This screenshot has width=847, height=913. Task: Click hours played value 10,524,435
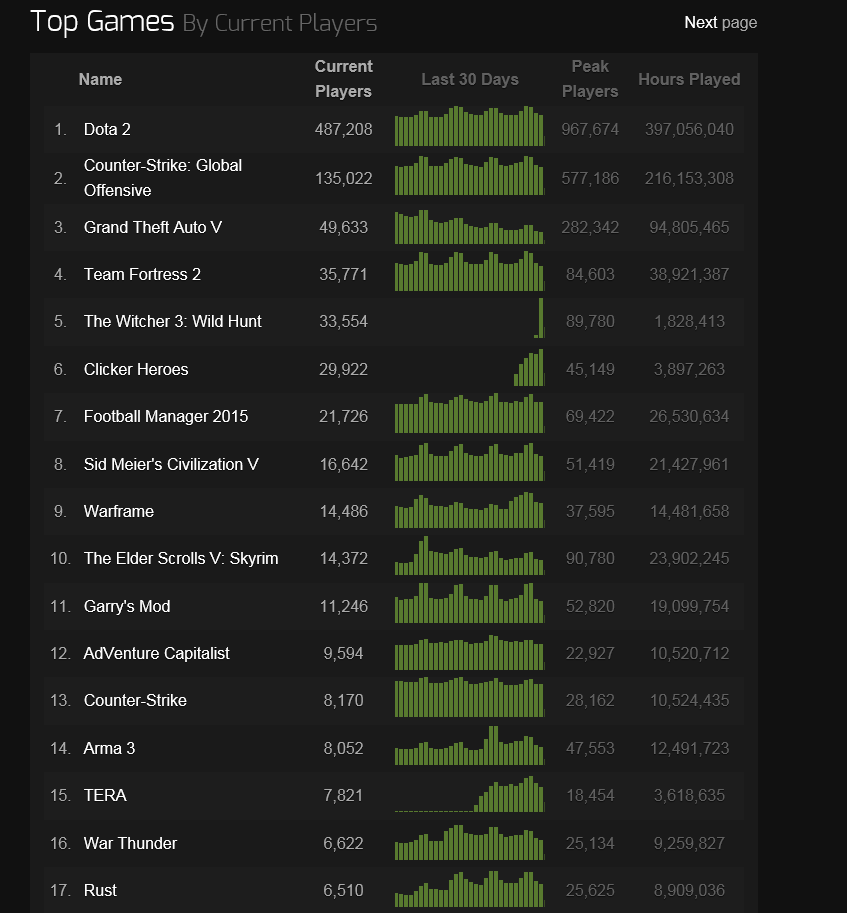pos(689,700)
